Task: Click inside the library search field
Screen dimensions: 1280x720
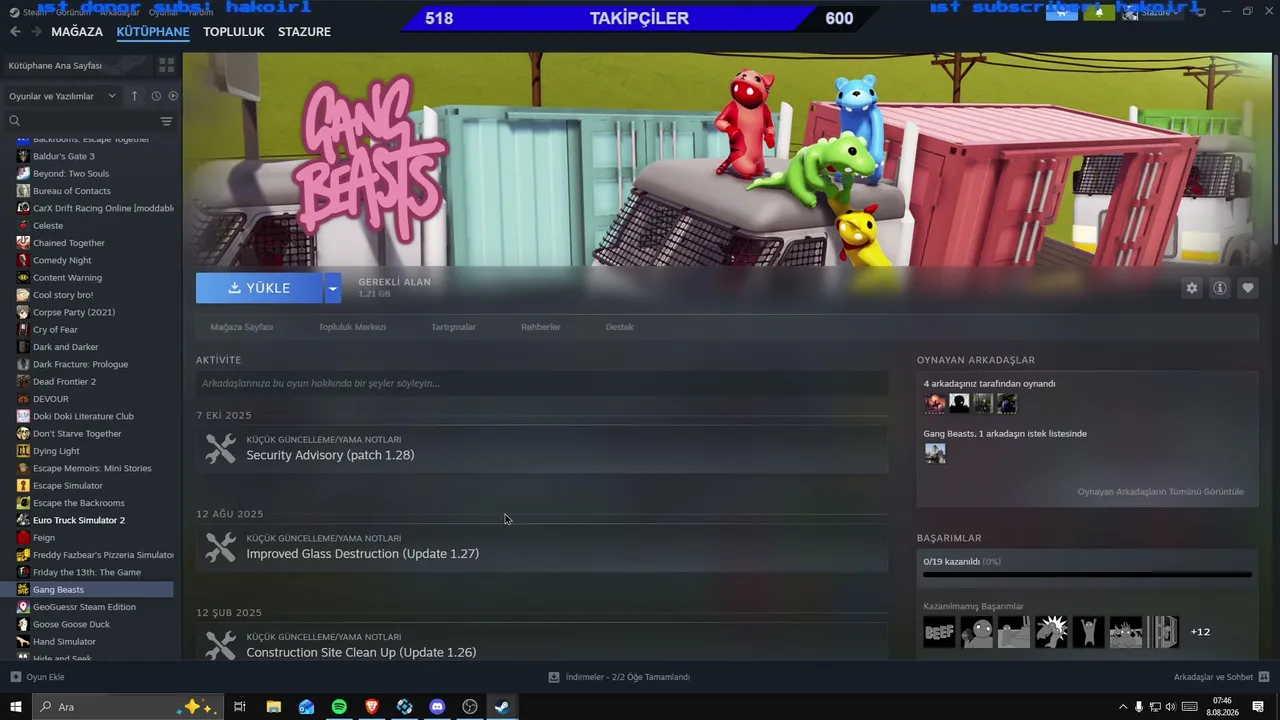Action: 88,121
